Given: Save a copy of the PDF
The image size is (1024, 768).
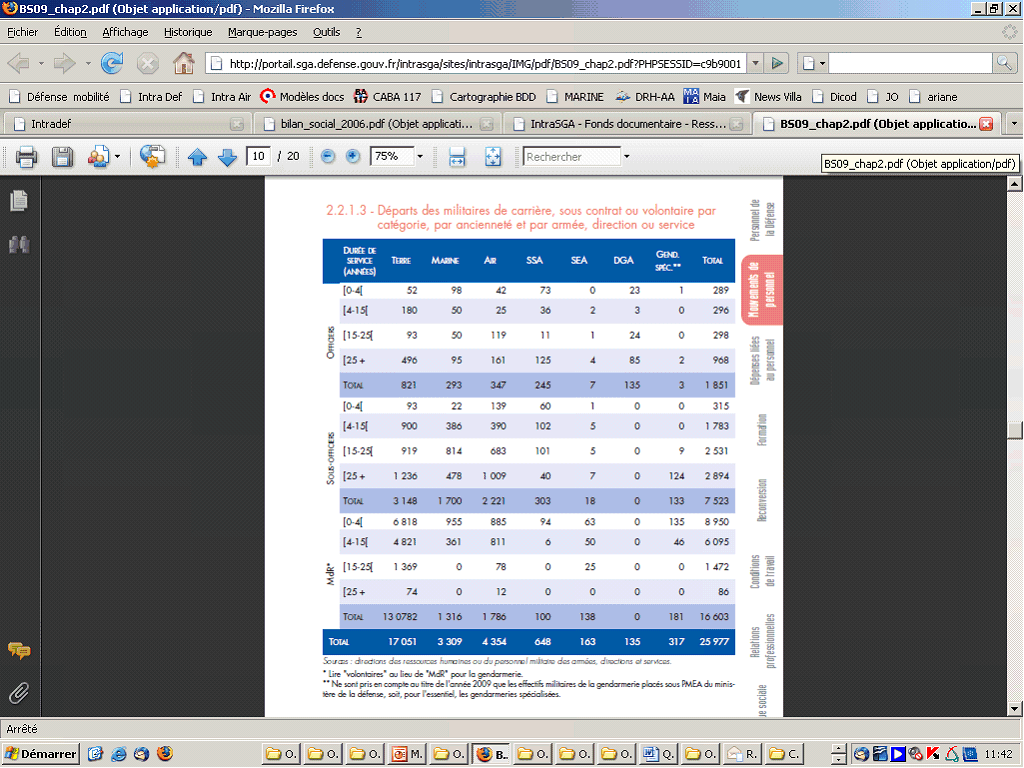Looking at the screenshot, I should (x=62, y=157).
